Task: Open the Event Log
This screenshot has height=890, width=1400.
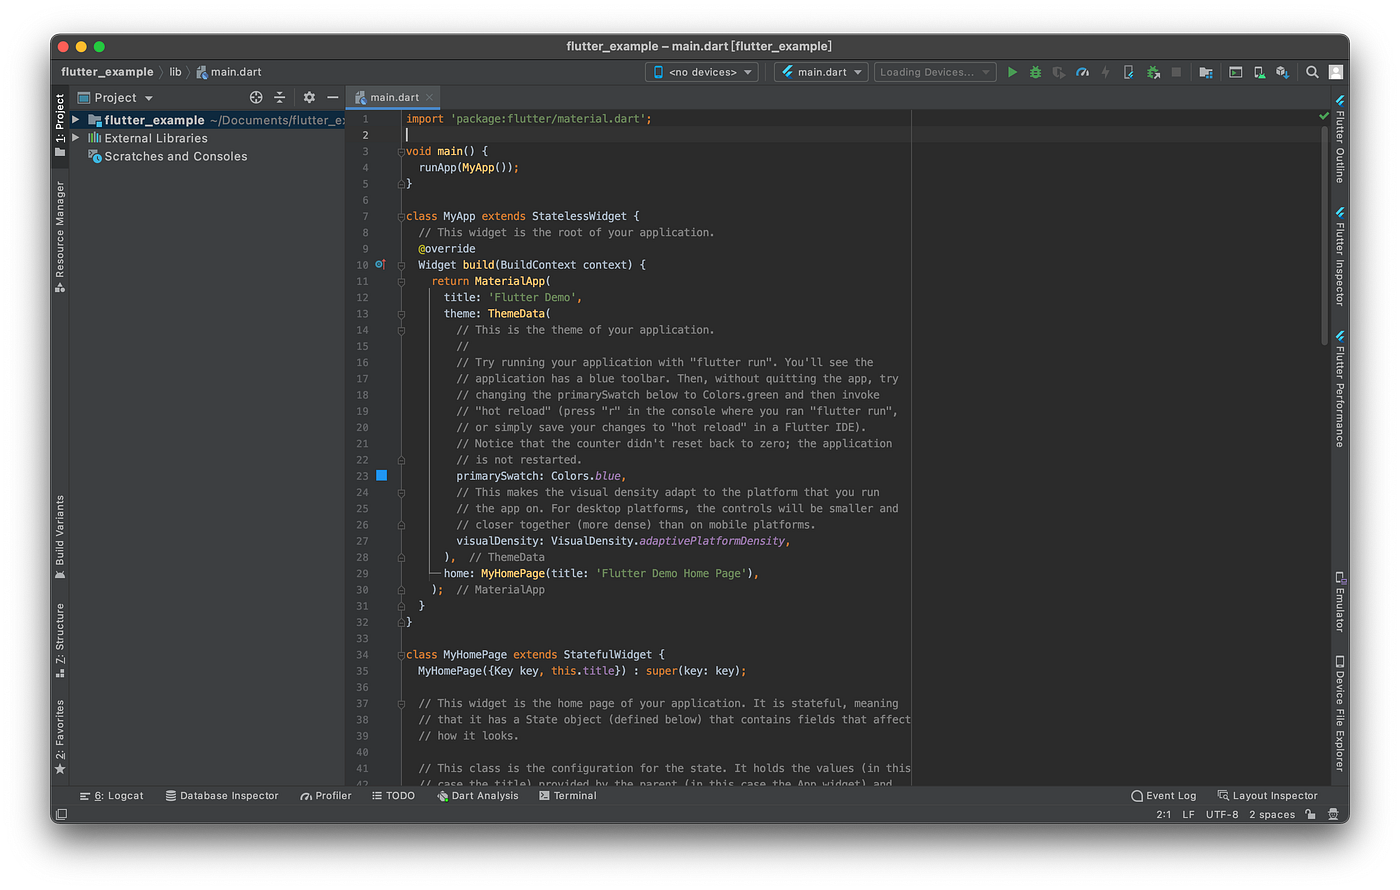Action: click(x=1163, y=796)
